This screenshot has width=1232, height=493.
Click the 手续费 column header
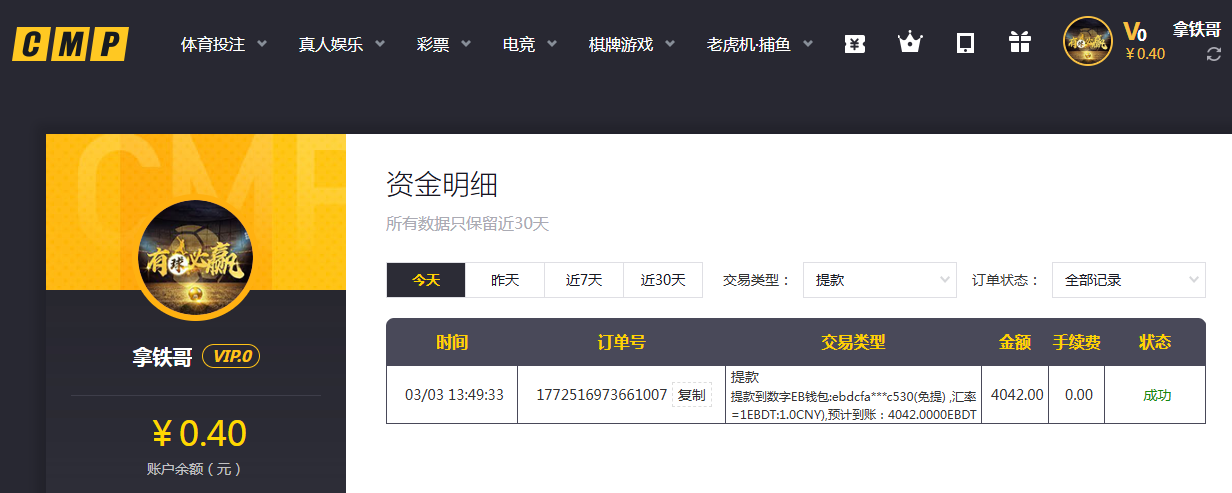click(1077, 342)
